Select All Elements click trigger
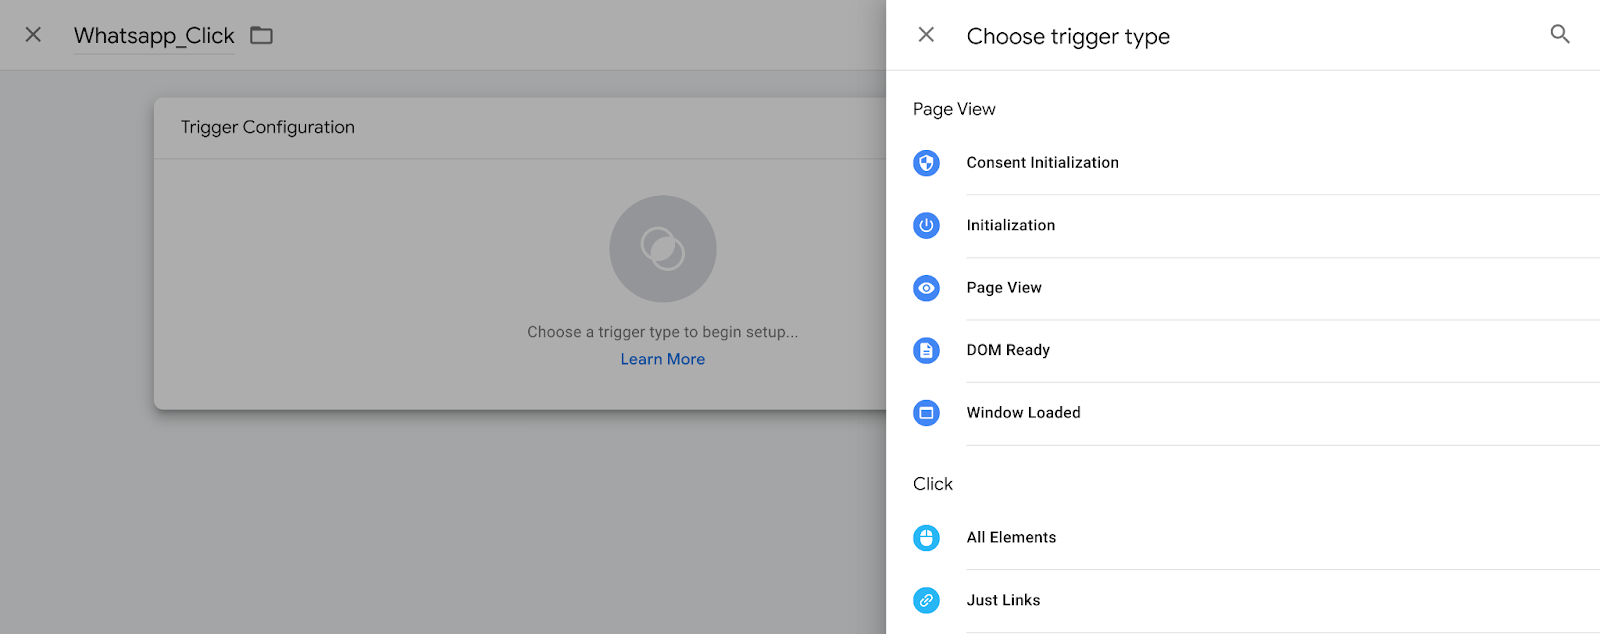The image size is (1600, 634). [1243, 538]
